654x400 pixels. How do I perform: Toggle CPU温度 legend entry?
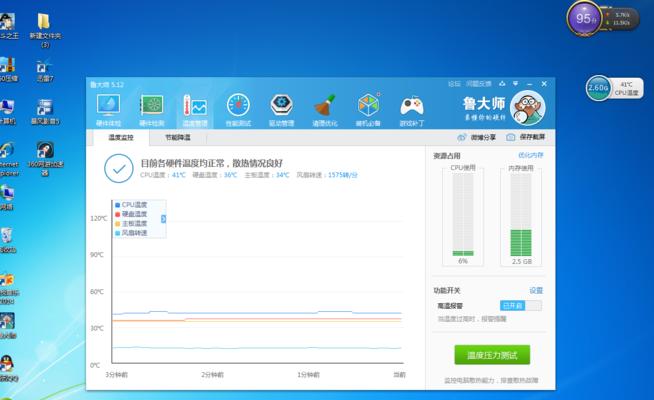click(x=131, y=205)
